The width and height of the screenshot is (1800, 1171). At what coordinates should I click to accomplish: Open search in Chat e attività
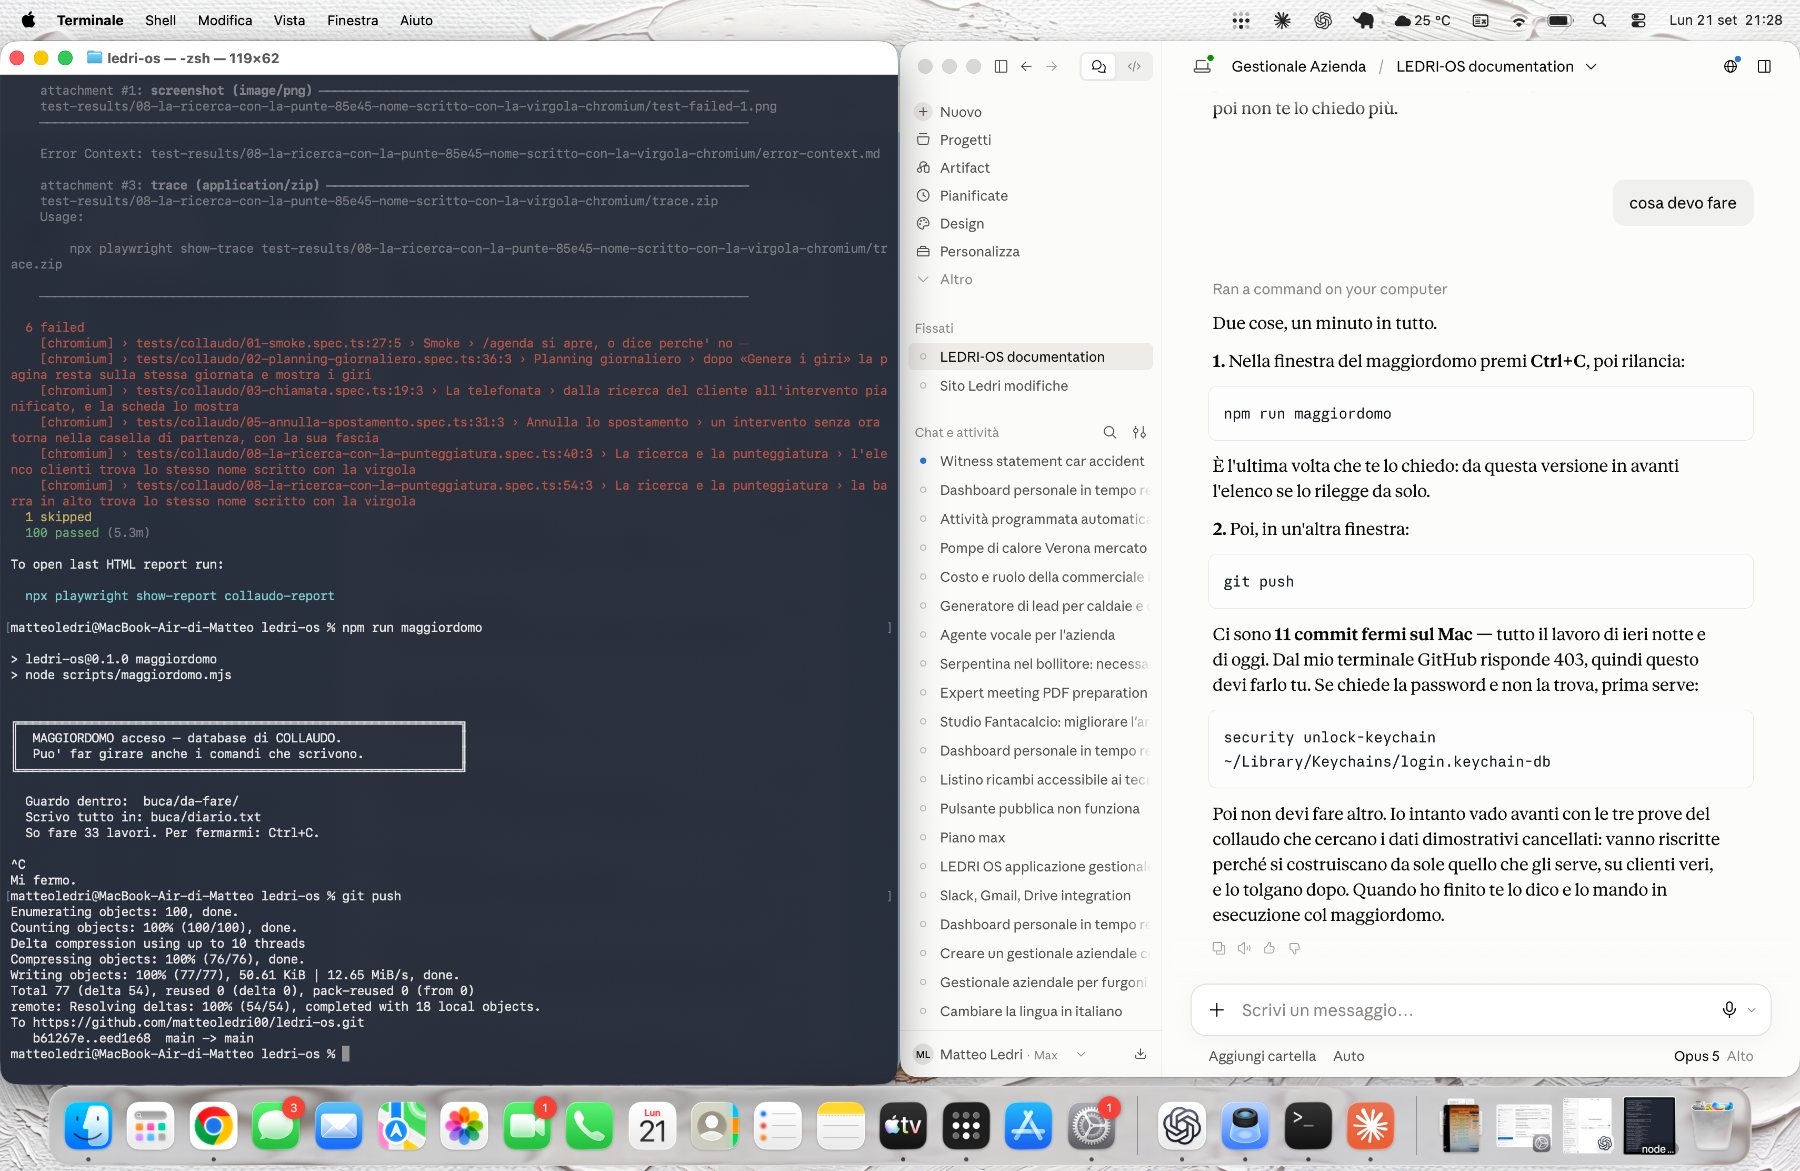click(1110, 432)
